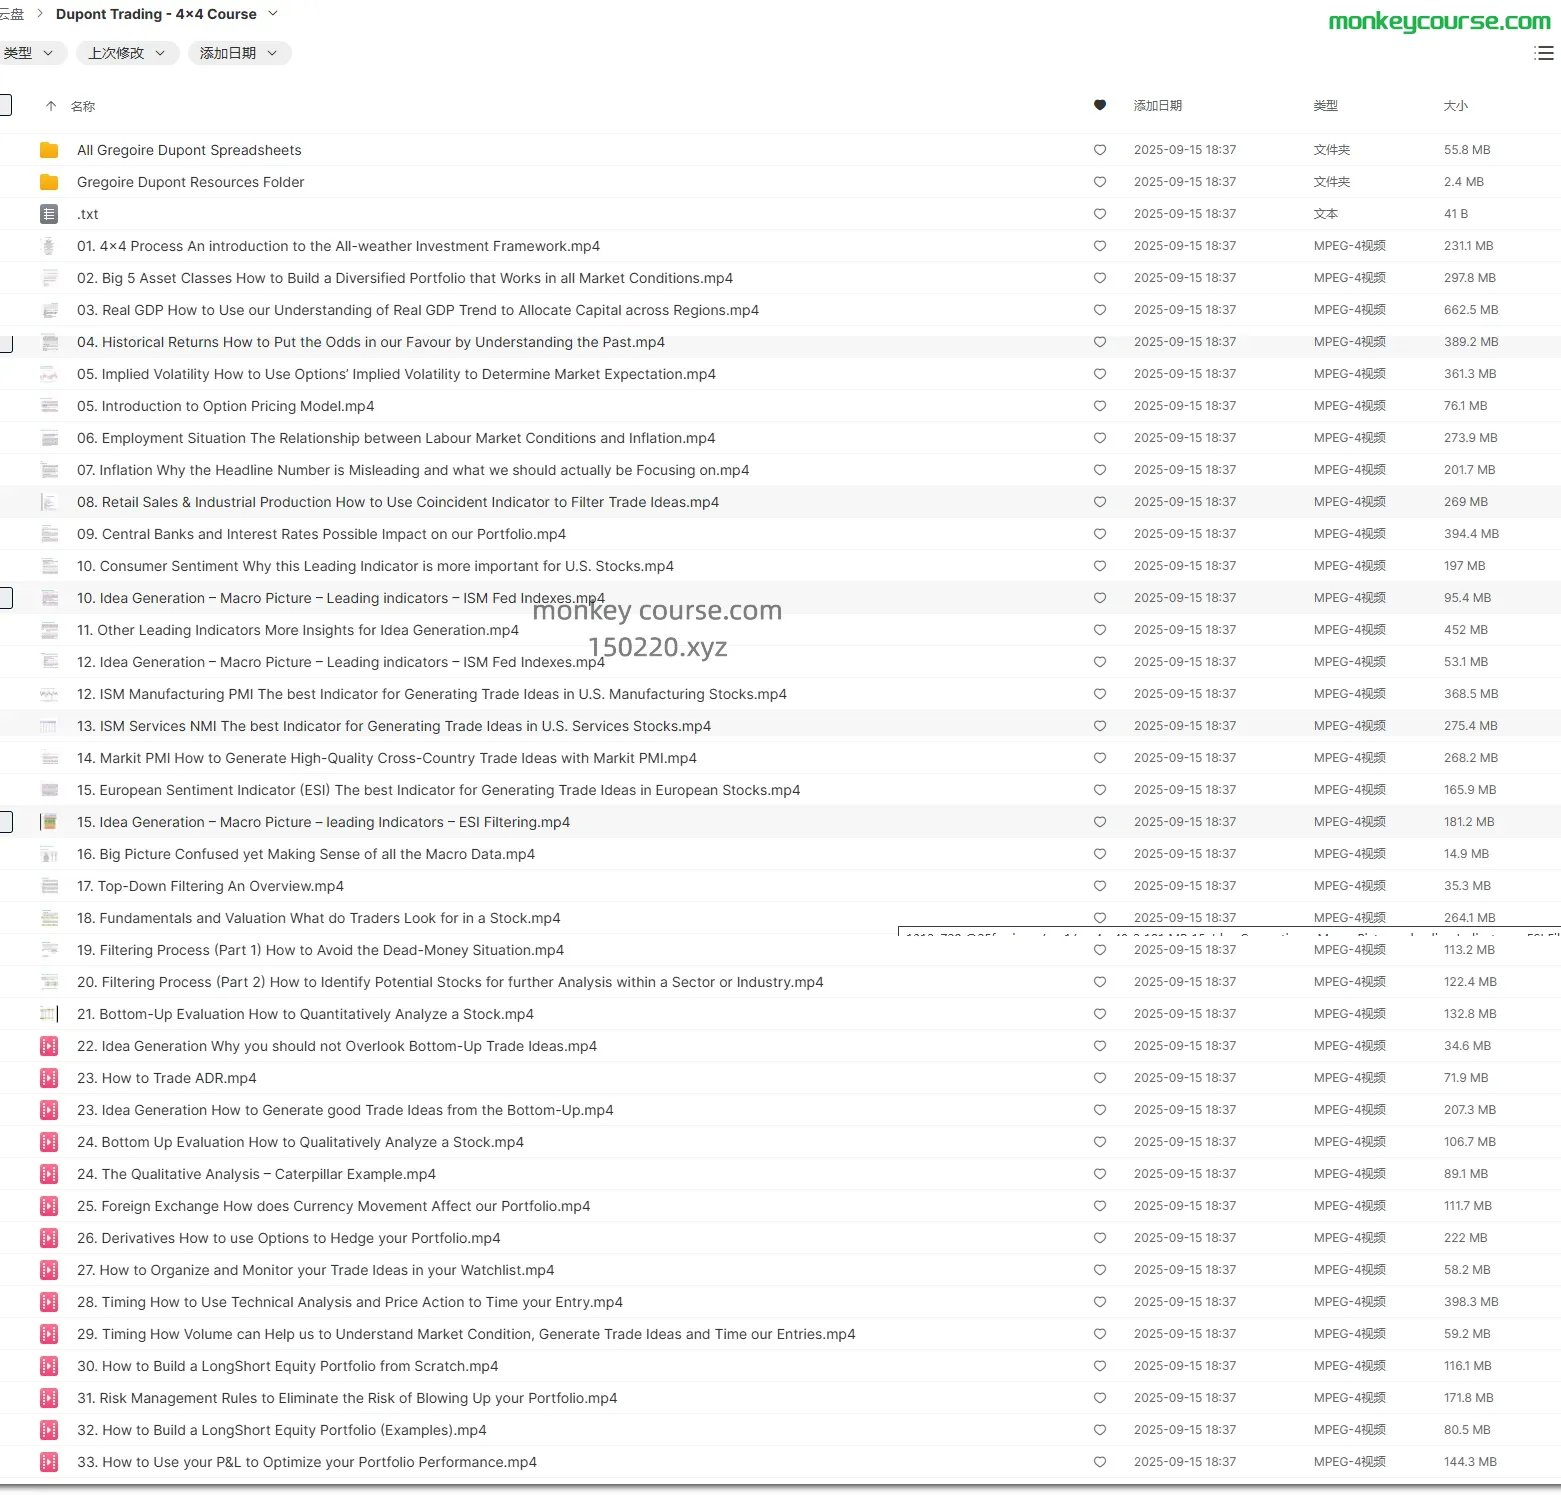Expand the 添加日期 filter dropdown

click(x=239, y=53)
